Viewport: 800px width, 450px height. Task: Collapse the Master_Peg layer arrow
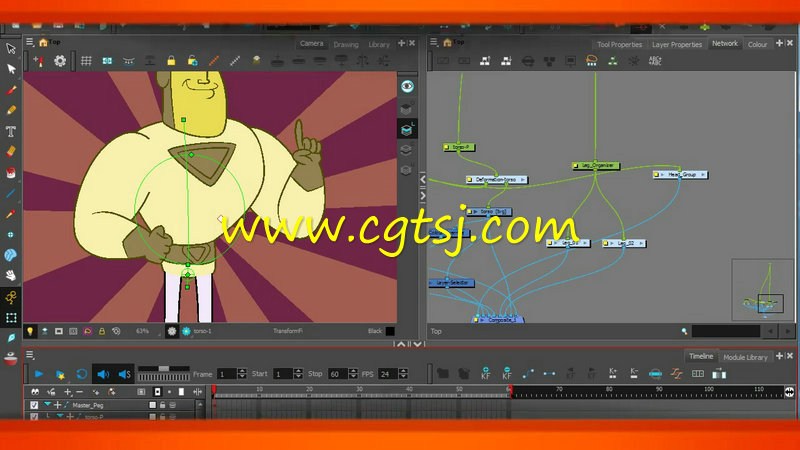[47, 405]
